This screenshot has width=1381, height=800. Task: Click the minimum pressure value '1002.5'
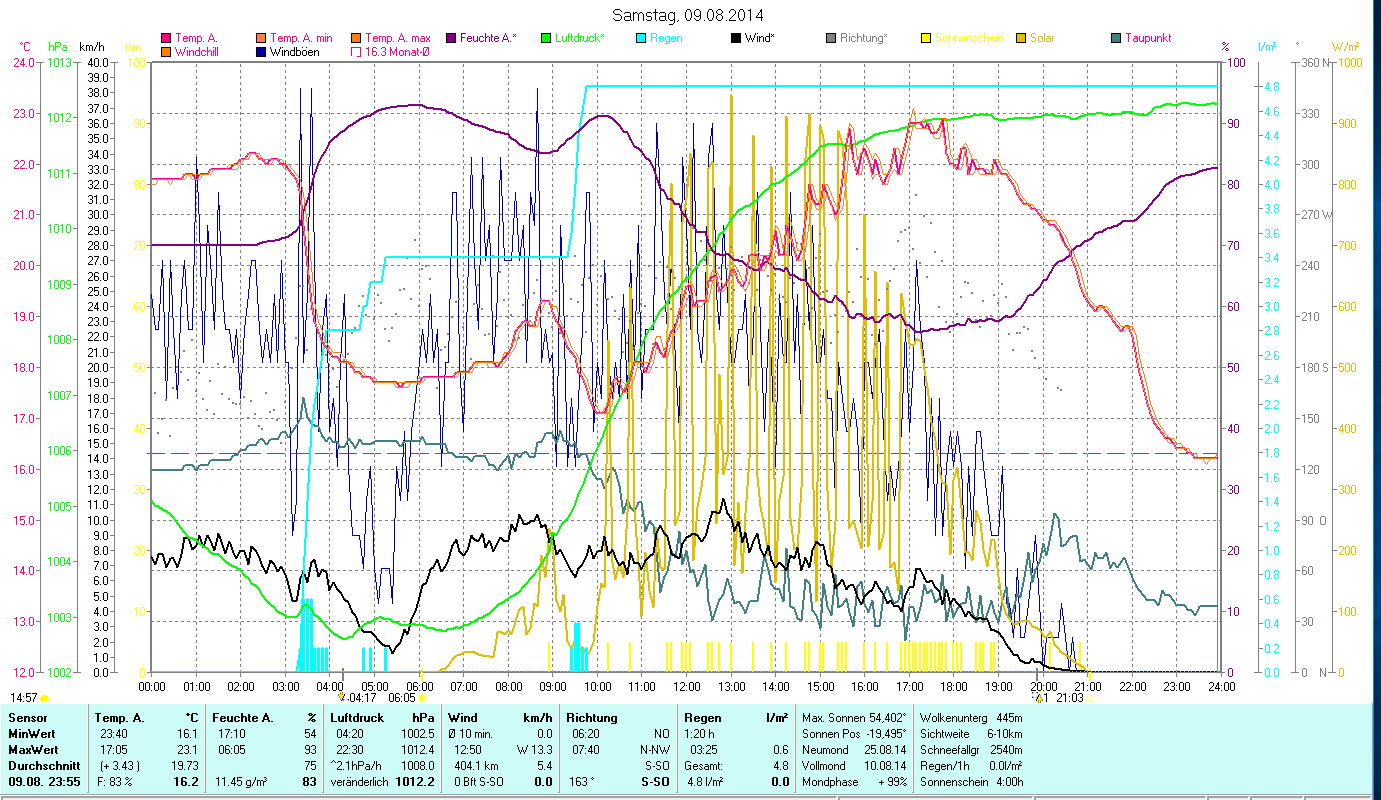[418, 734]
